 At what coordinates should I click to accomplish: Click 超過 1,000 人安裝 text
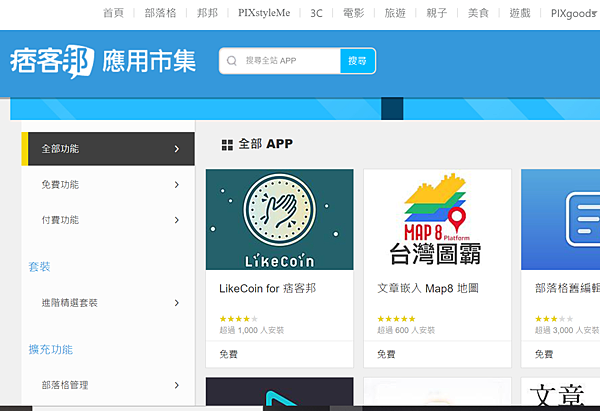pyautogui.click(x=252, y=330)
